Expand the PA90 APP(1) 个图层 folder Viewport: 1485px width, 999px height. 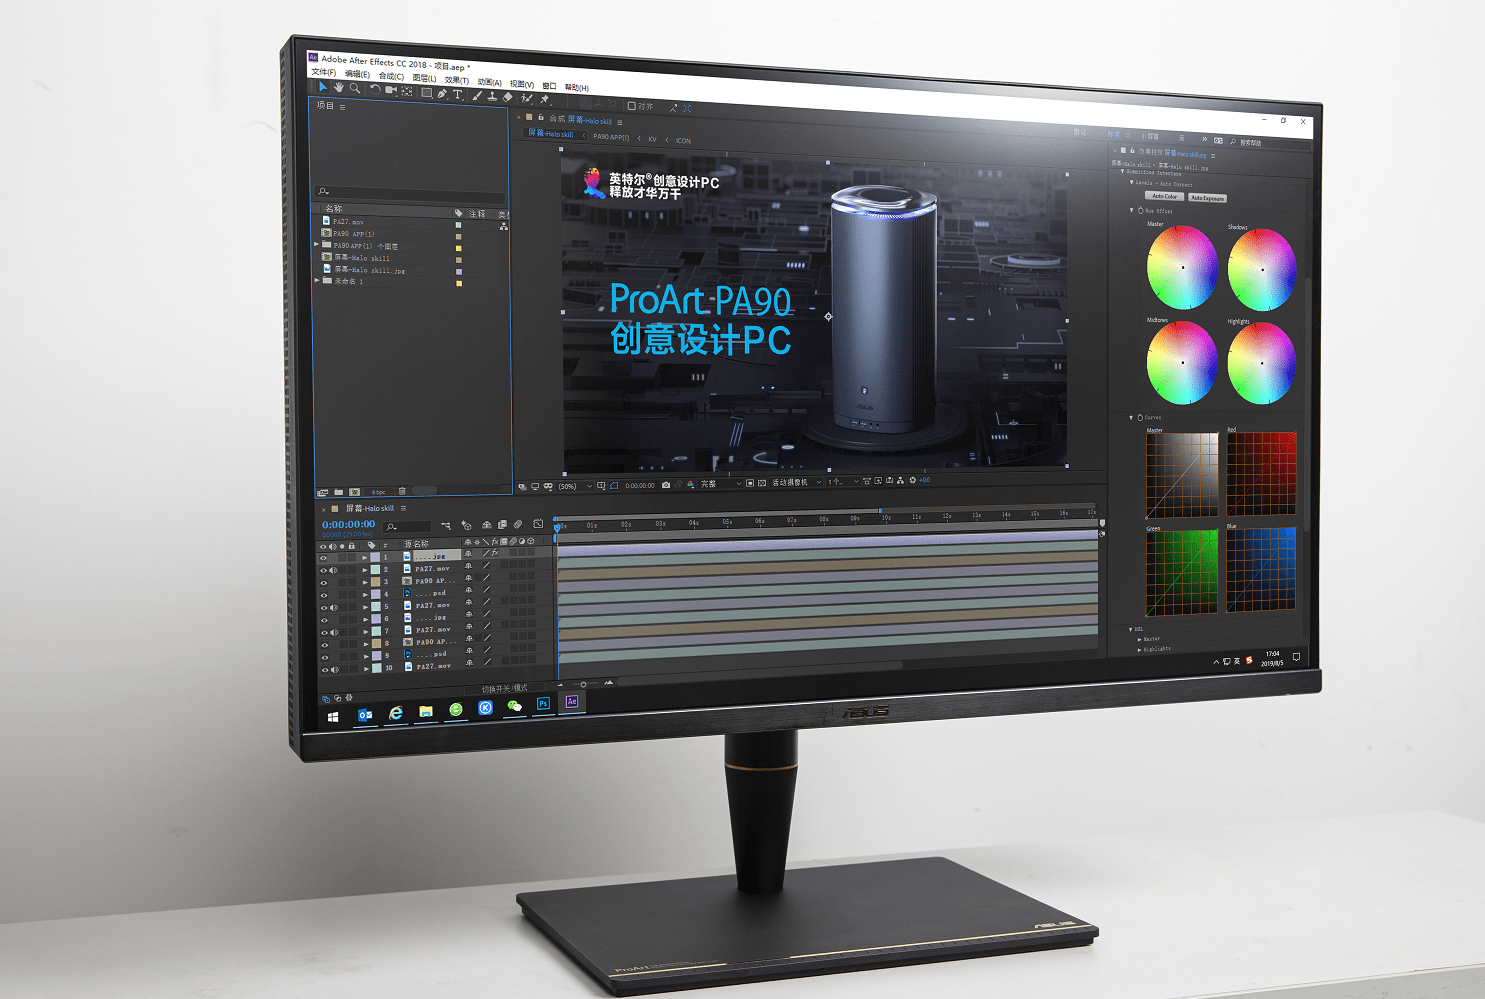point(316,244)
